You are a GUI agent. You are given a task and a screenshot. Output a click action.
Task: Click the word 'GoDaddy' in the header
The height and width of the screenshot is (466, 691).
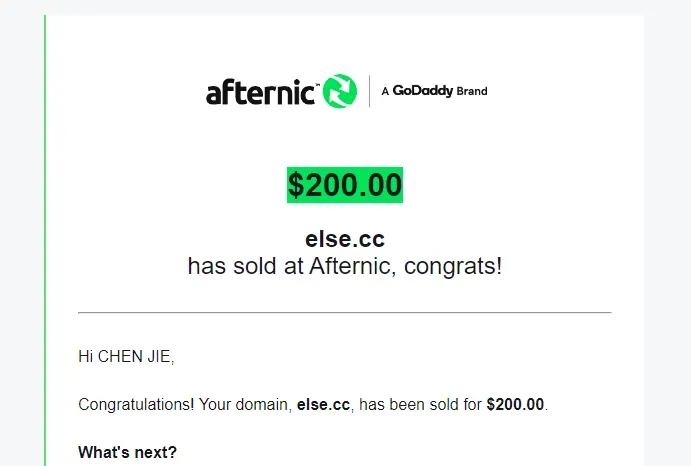[x=423, y=91]
